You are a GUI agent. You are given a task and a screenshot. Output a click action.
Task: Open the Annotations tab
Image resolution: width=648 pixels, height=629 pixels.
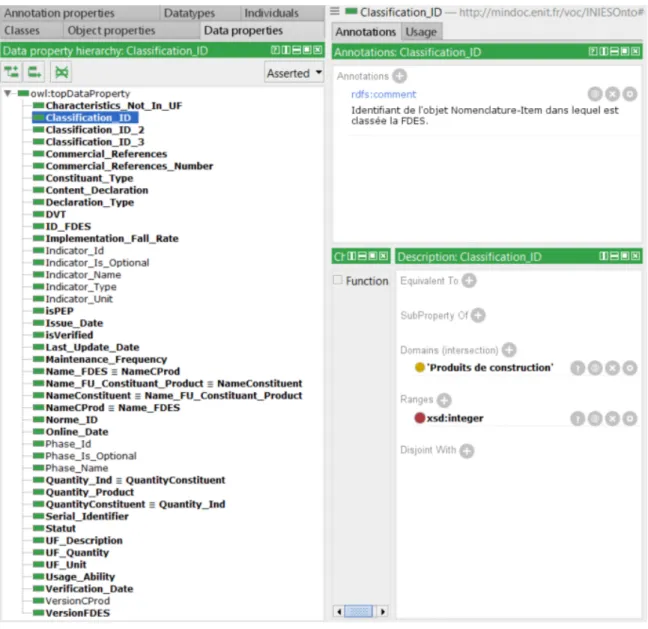pyautogui.click(x=365, y=32)
